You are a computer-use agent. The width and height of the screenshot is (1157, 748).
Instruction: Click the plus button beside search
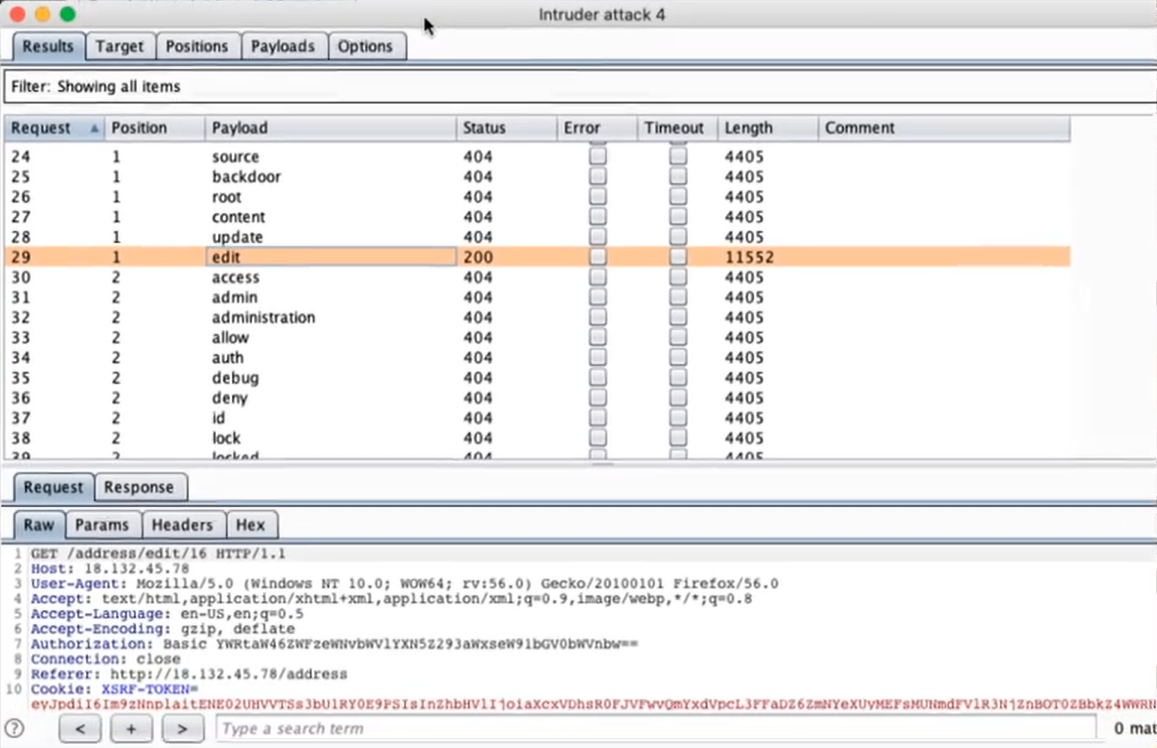coord(130,729)
